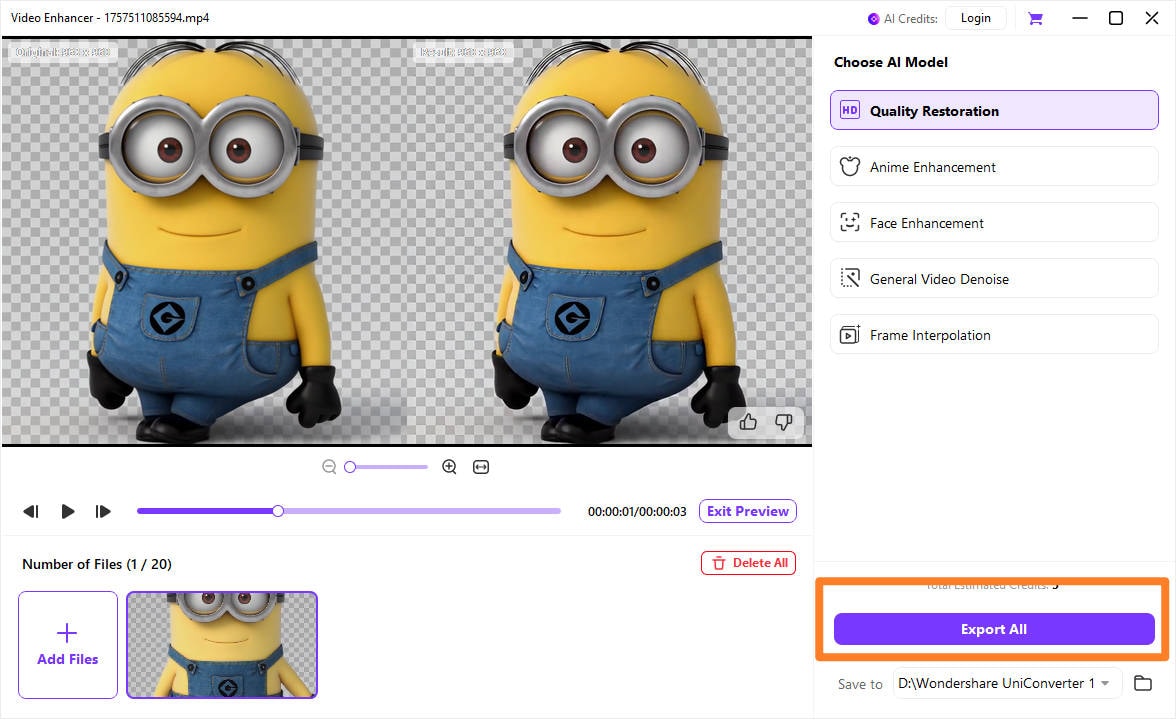Click the 00:00:01/00:00:03 time readout
The width and height of the screenshot is (1176, 720).
point(637,512)
